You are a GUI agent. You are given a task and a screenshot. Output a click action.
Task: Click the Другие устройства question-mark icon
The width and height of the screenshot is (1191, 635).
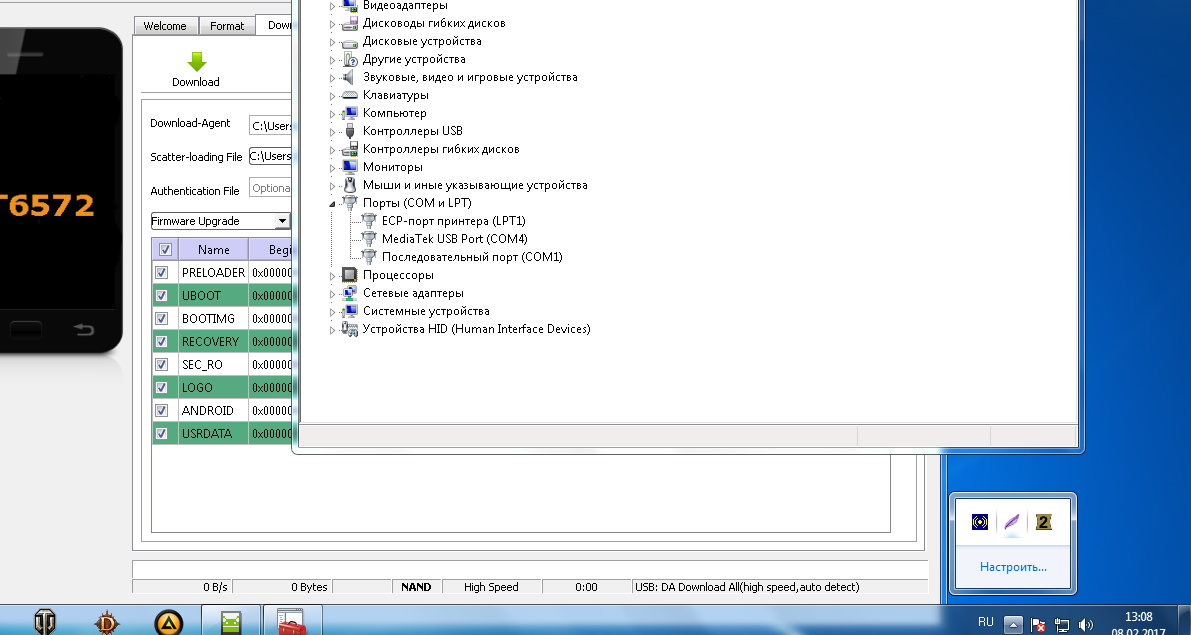pos(349,59)
